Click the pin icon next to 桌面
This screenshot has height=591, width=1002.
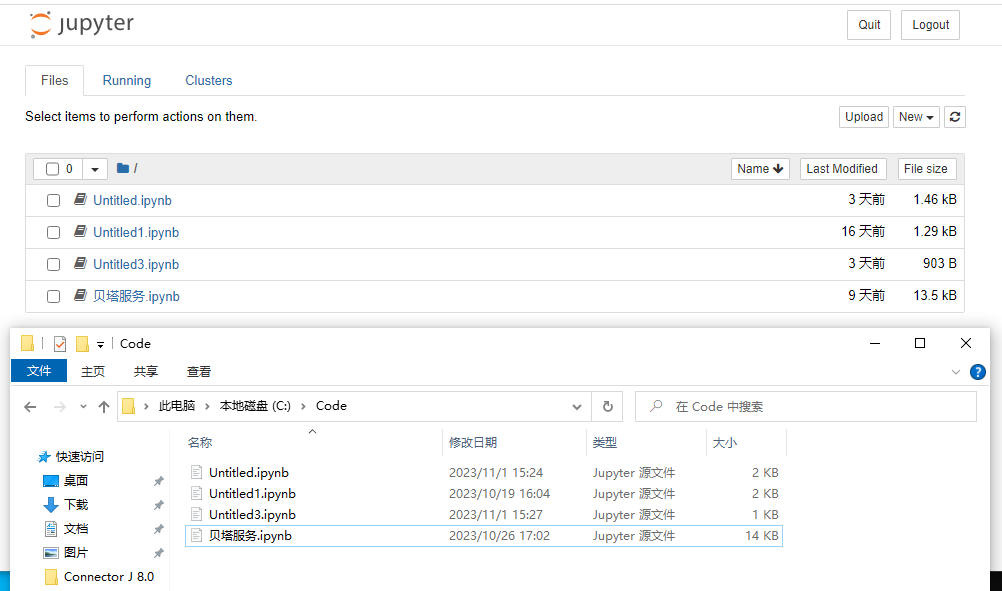[x=158, y=480]
